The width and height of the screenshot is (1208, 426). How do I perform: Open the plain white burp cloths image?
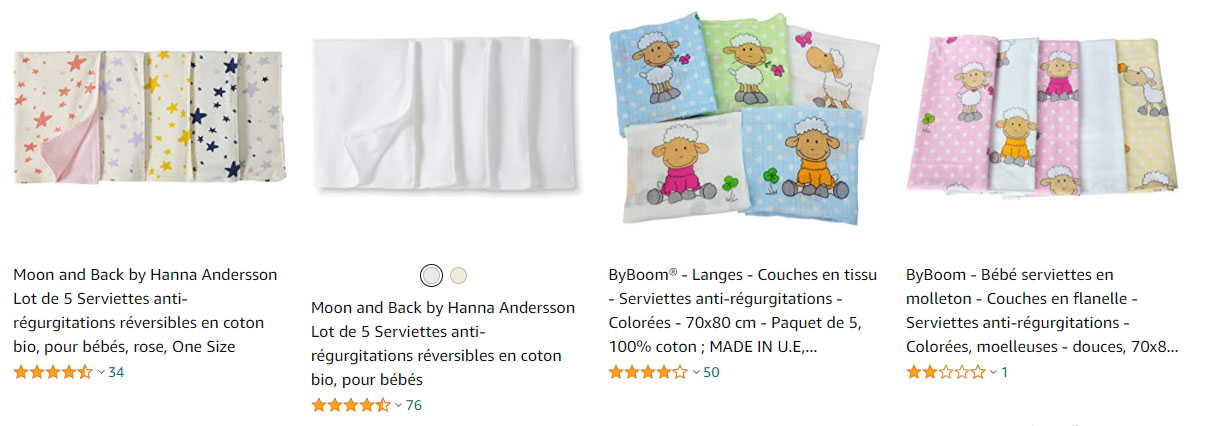445,115
